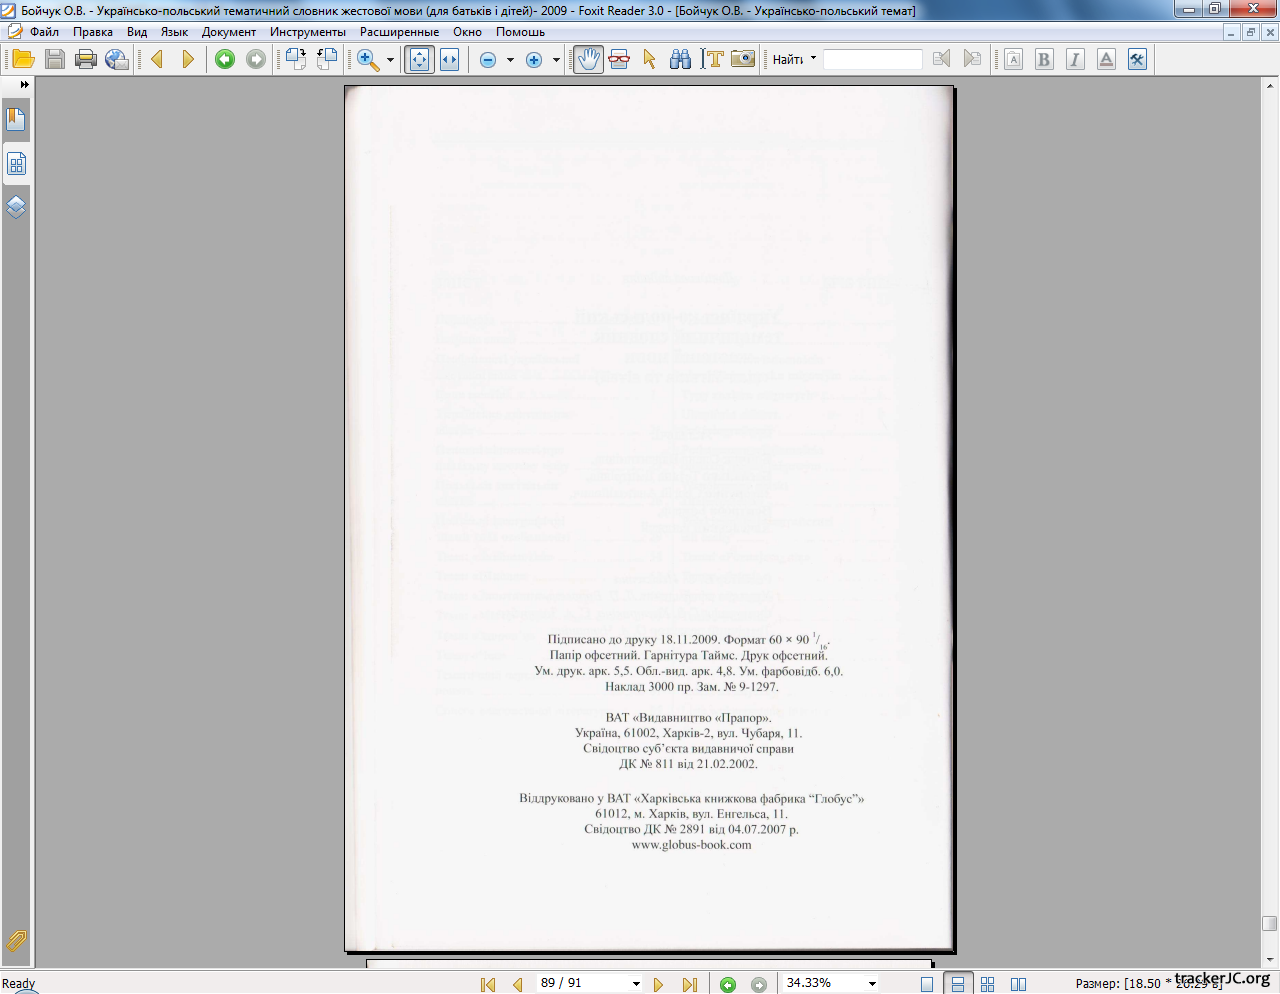Expand the Найти search options dropdown
The width and height of the screenshot is (1280, 994).
tap(813, 59)
